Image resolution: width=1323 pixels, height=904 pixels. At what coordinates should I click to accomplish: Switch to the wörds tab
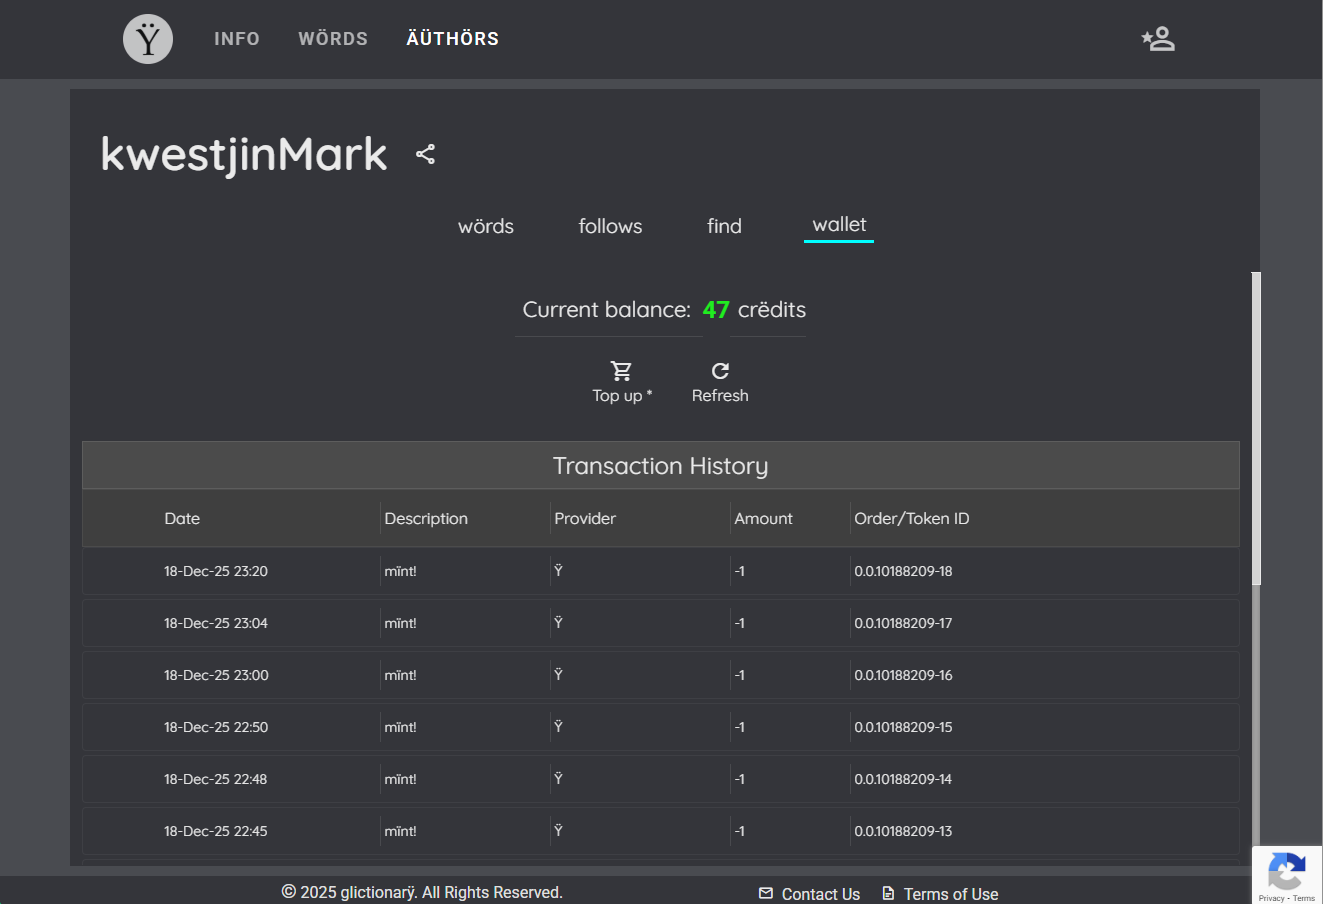point(486,226)
